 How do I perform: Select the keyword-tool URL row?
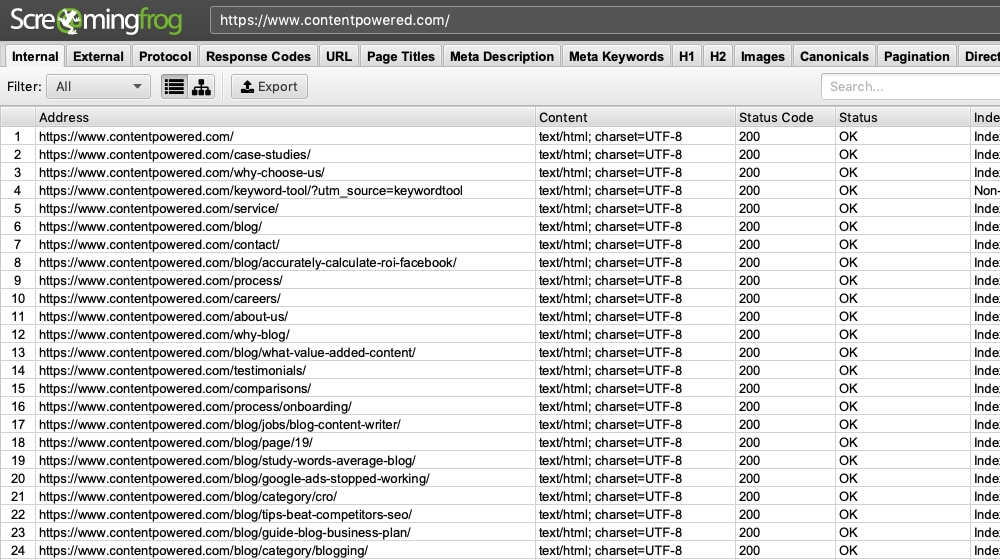click(x=250, y=191)
